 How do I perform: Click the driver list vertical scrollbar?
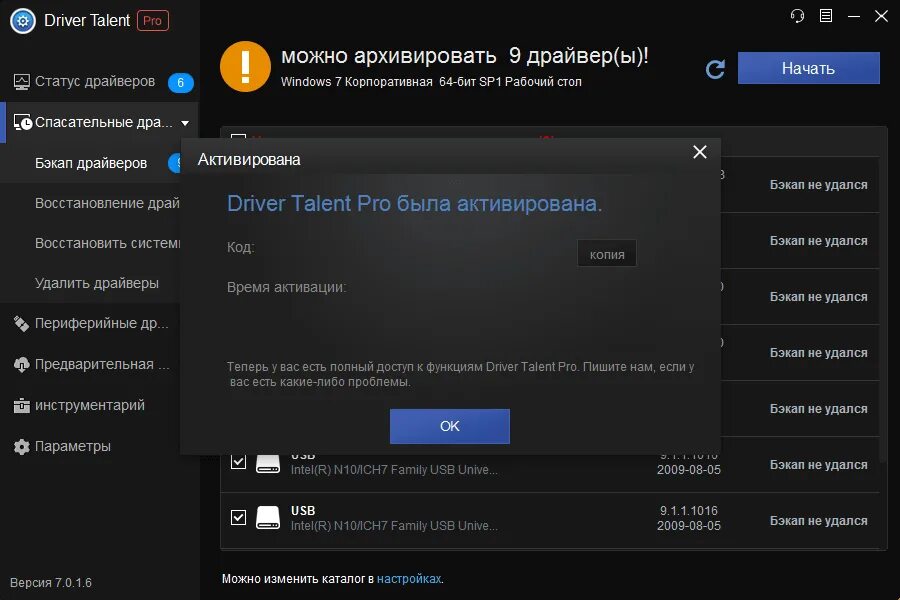pyautogui.click(x=883, y=310)
